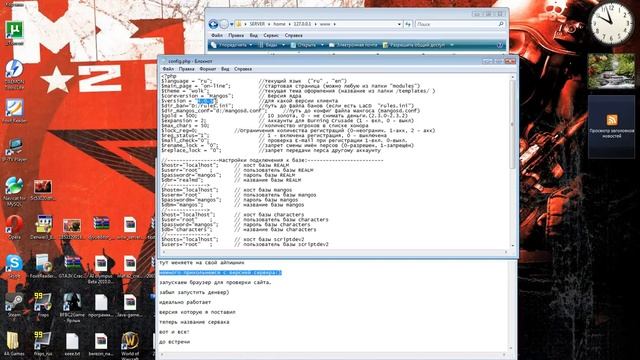Select the FoxitReader installer desktop icon
Viewport: 640px width, 360px height.
pos(43,266)
